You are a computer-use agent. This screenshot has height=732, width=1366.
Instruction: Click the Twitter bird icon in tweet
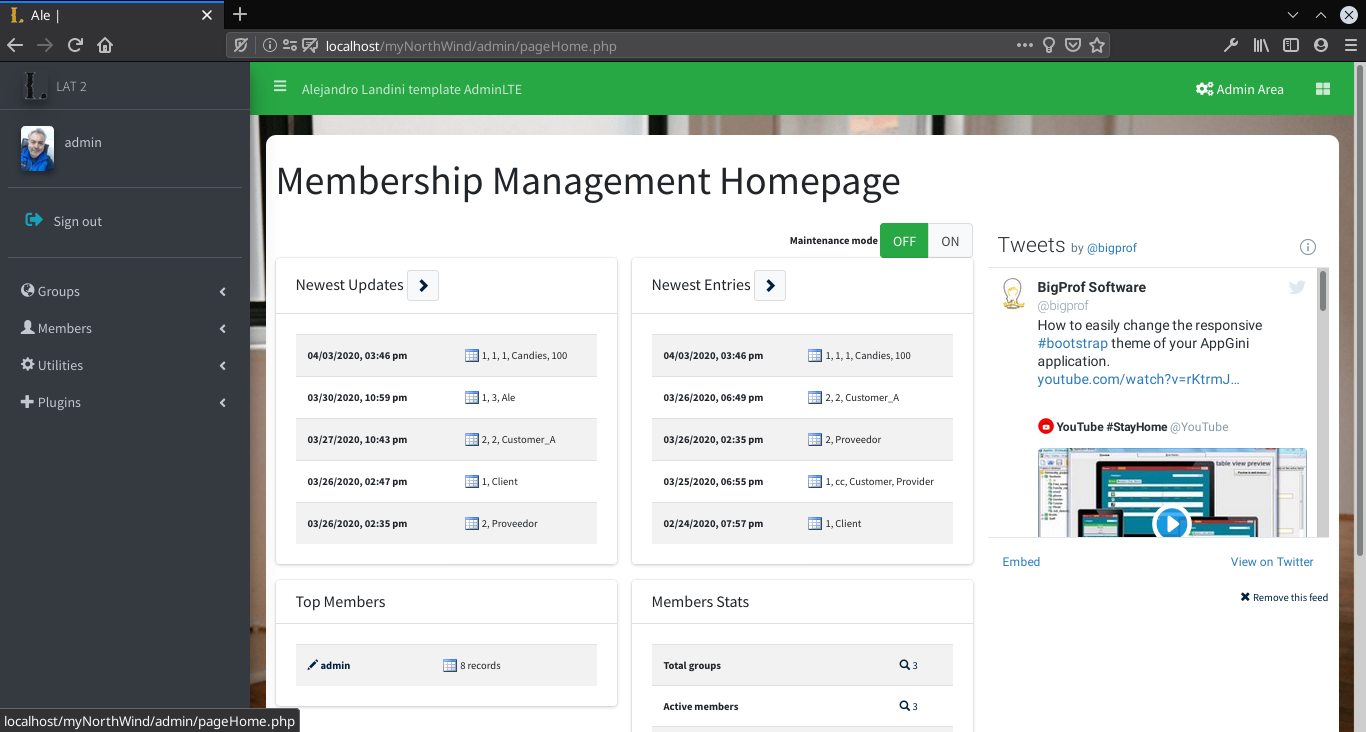1297,287
